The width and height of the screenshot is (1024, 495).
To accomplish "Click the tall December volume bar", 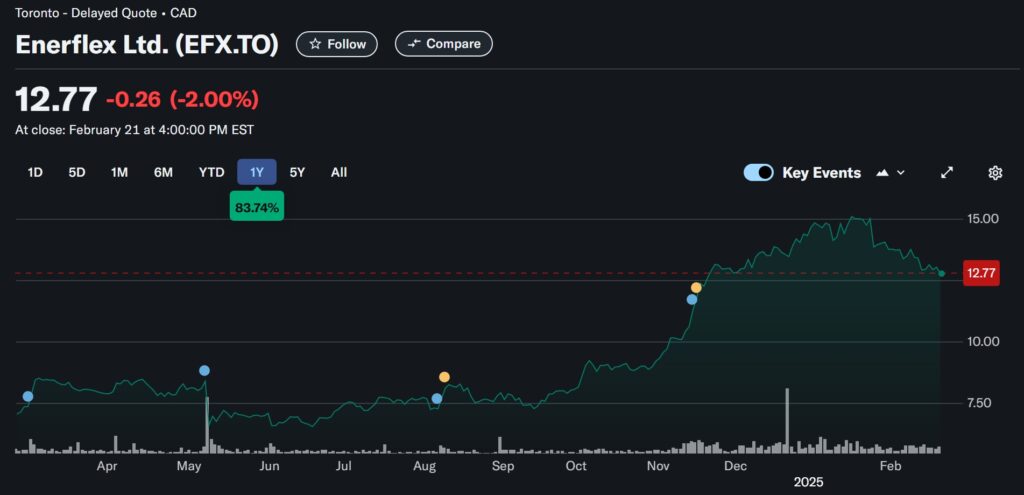I will pyautogui.click(x=788, y=420).
